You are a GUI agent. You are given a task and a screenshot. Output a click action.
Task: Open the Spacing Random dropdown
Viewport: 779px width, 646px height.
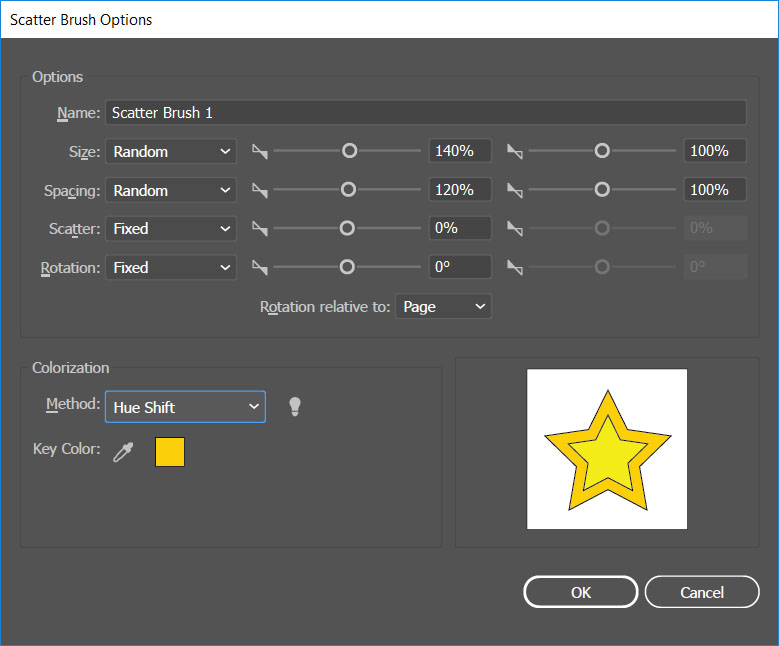coord(171,190)
